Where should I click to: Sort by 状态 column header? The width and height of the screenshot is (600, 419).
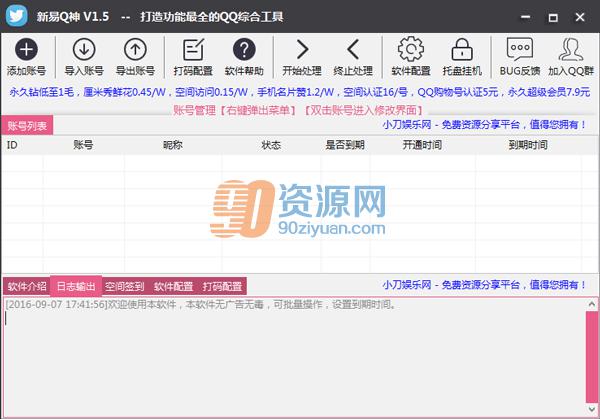(x=271, y=145)
